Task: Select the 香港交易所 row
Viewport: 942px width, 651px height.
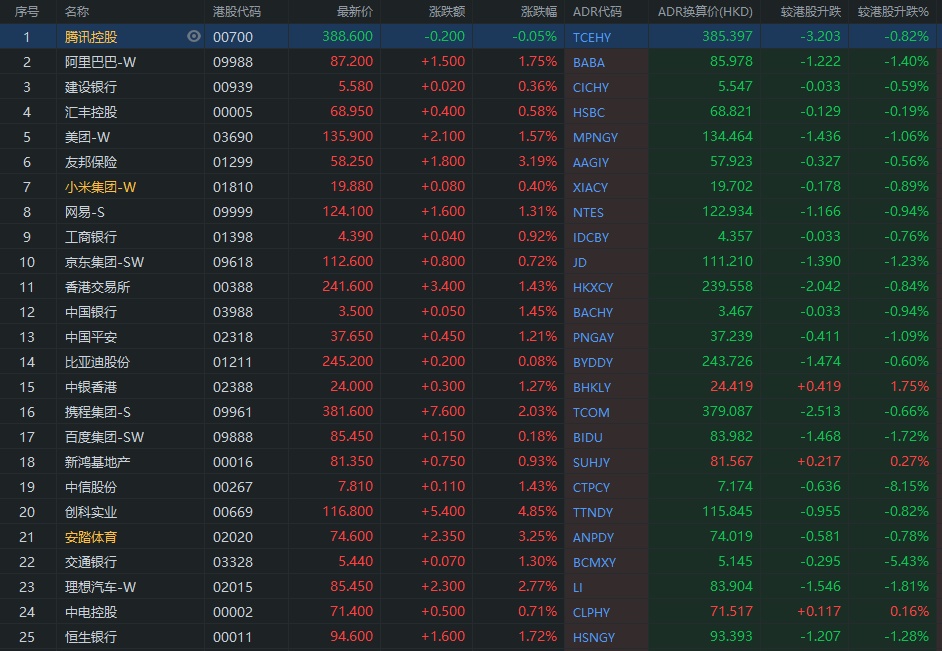Action: pyautogui.click(x=97, y=287)
